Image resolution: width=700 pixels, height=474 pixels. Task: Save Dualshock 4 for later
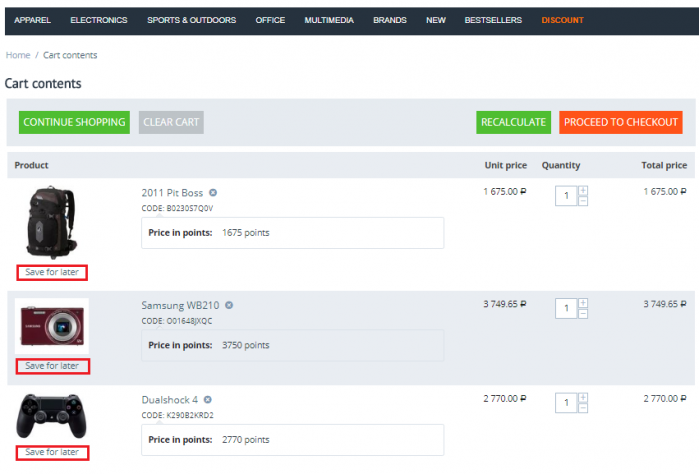point(52,453)
